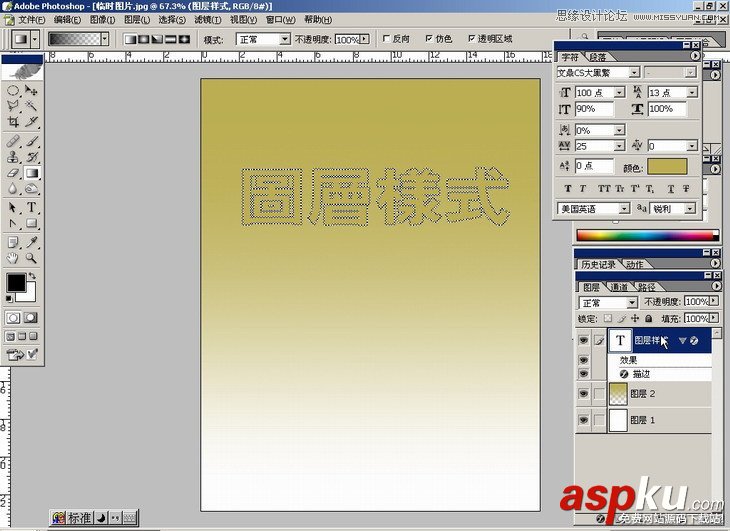Choose diamond gradient style in options bar
This screenshot has width=730, height=531.
coord(184,39)
